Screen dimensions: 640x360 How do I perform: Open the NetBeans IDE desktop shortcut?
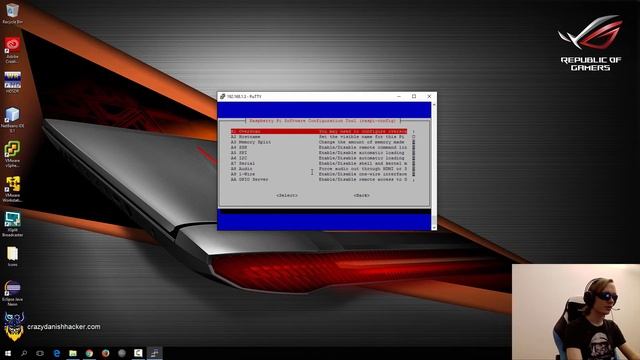click(x=12, y=119)
